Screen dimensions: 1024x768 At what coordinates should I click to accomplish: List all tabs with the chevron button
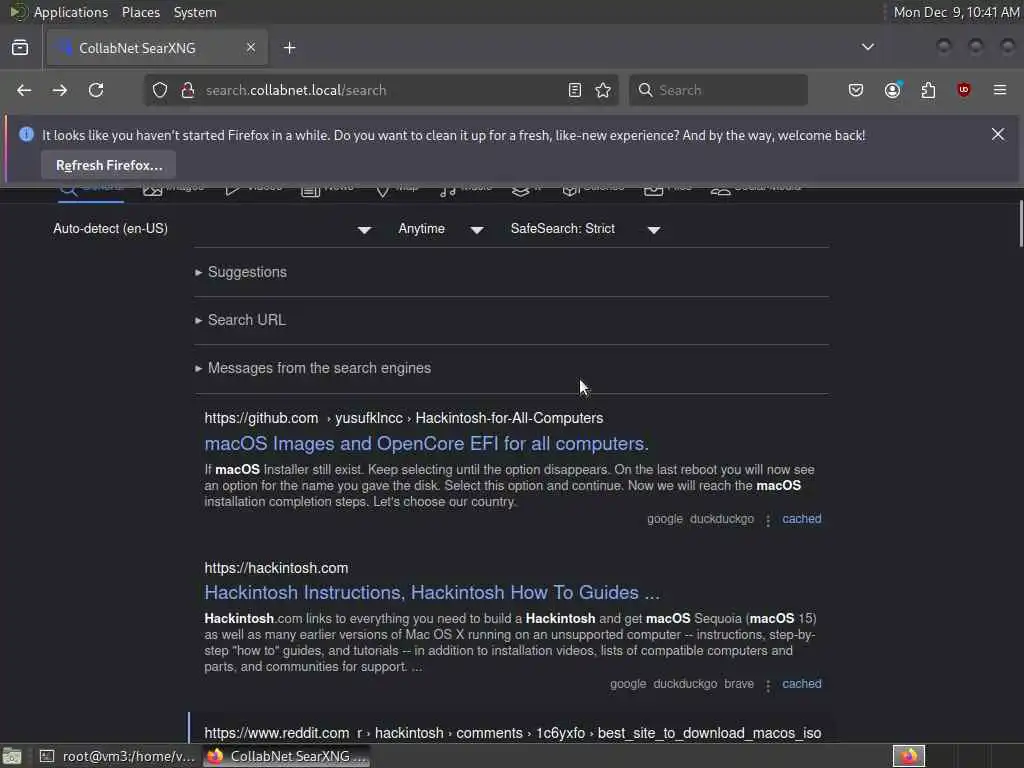coord(868,47)
